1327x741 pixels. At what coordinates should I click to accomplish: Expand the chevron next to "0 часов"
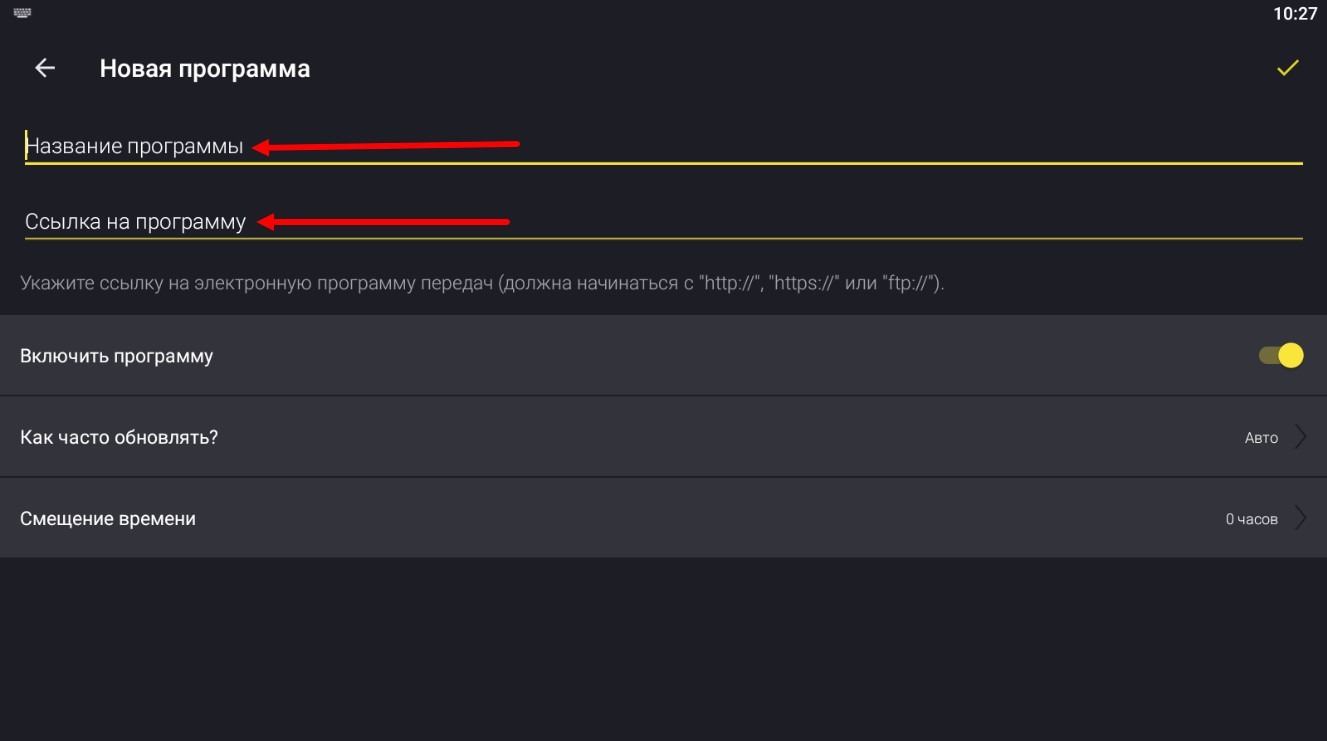click(x=1301, y=518)
